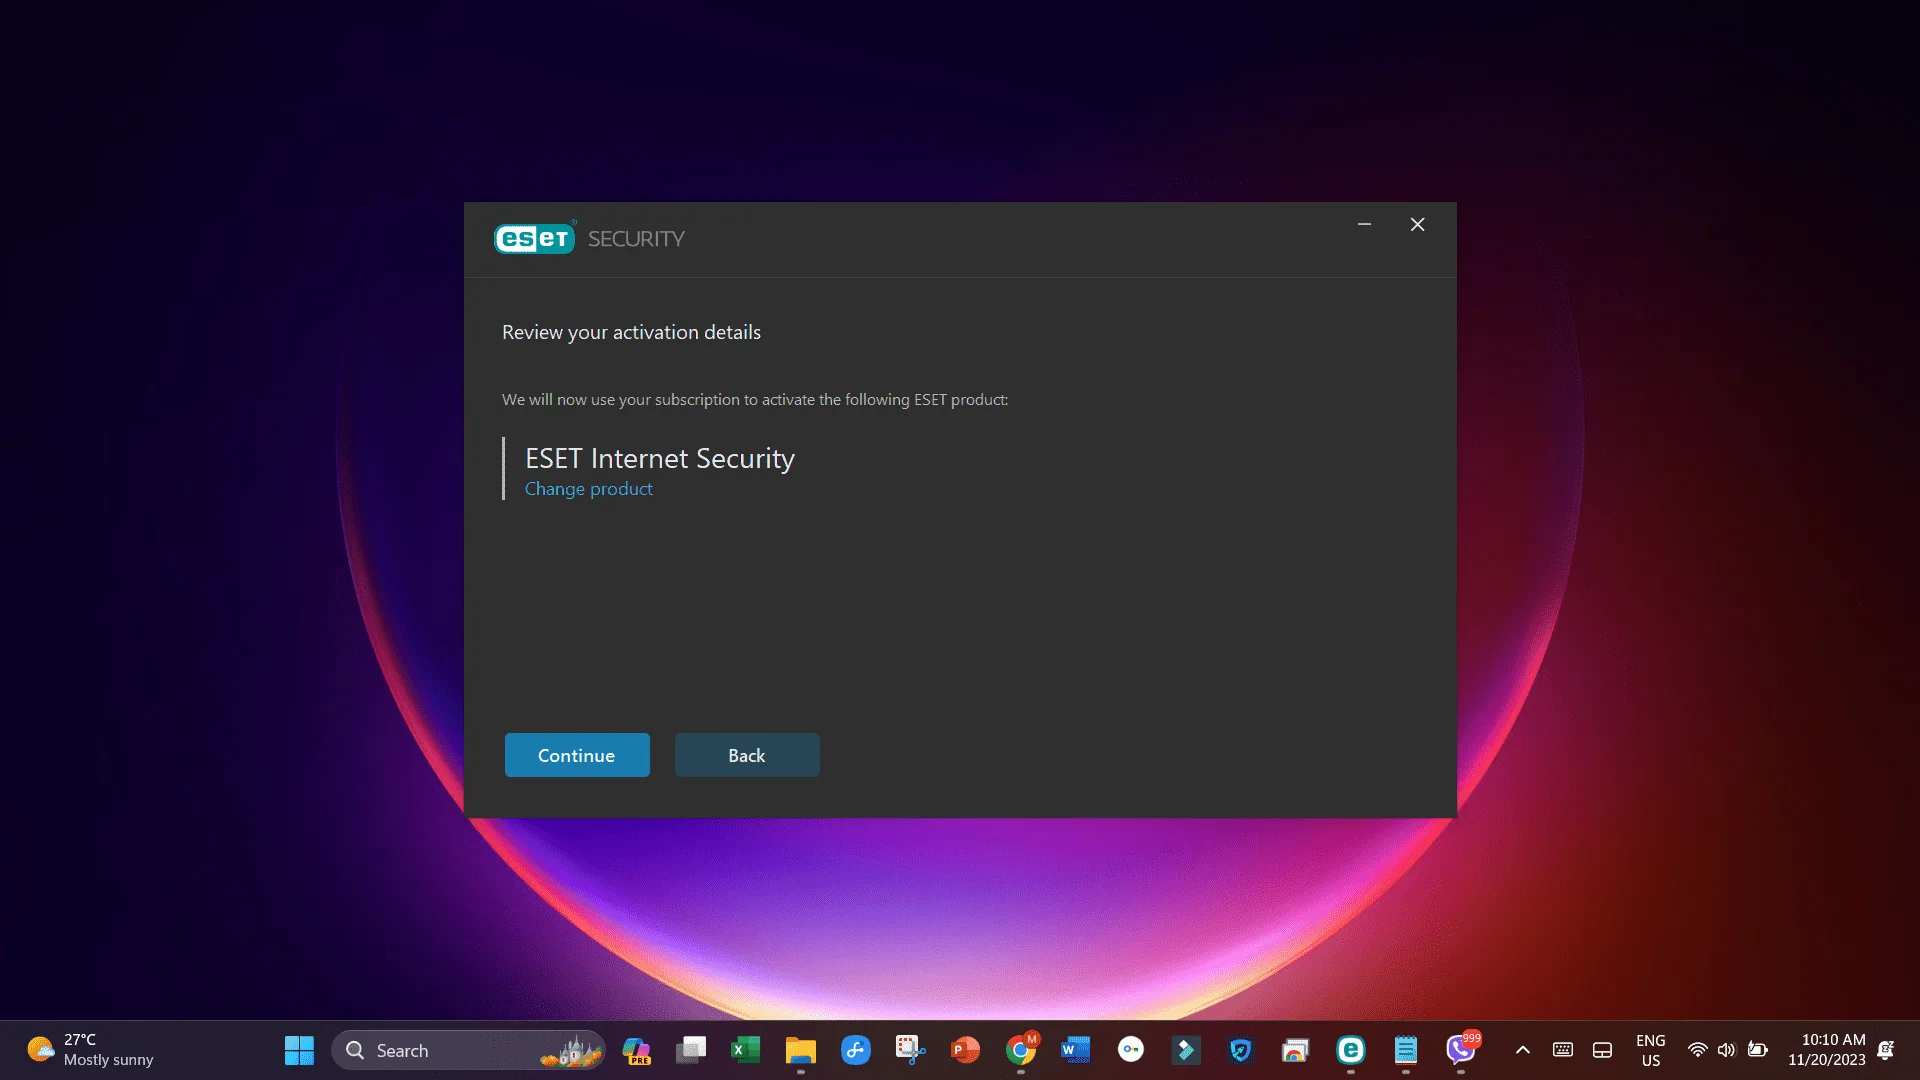The width and height of the screenshot is (1920, 1080).
Task: Open the dark teal arrow app icon
Action: (1185, 1050)
